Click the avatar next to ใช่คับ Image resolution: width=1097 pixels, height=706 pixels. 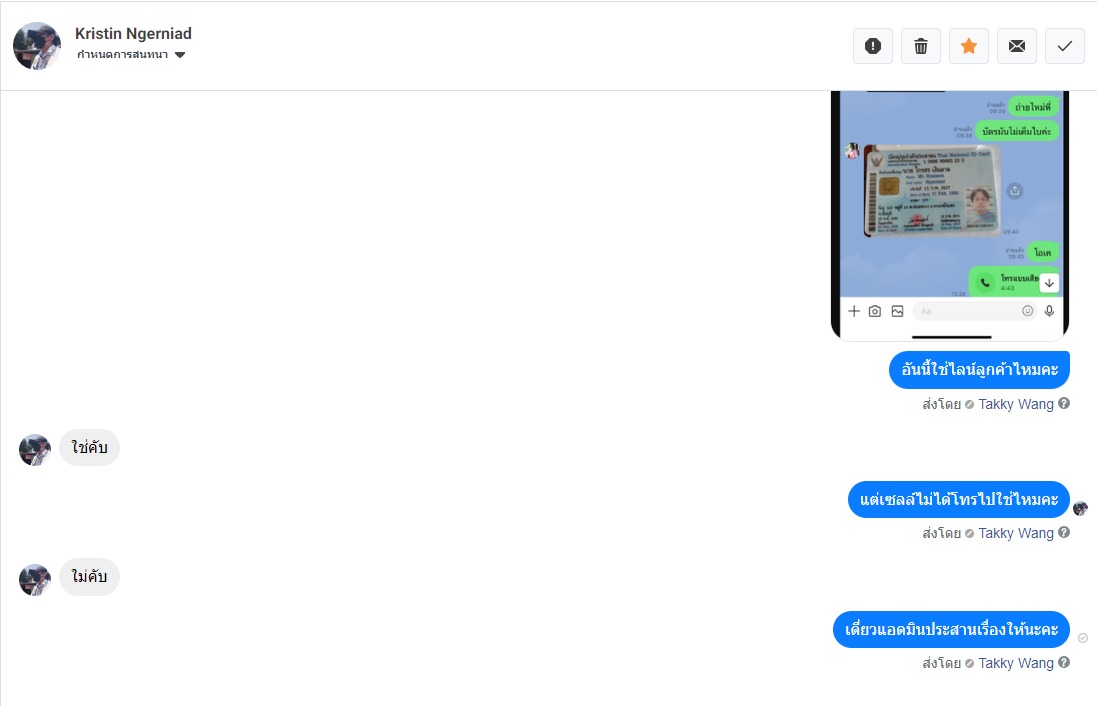[35, 450]
